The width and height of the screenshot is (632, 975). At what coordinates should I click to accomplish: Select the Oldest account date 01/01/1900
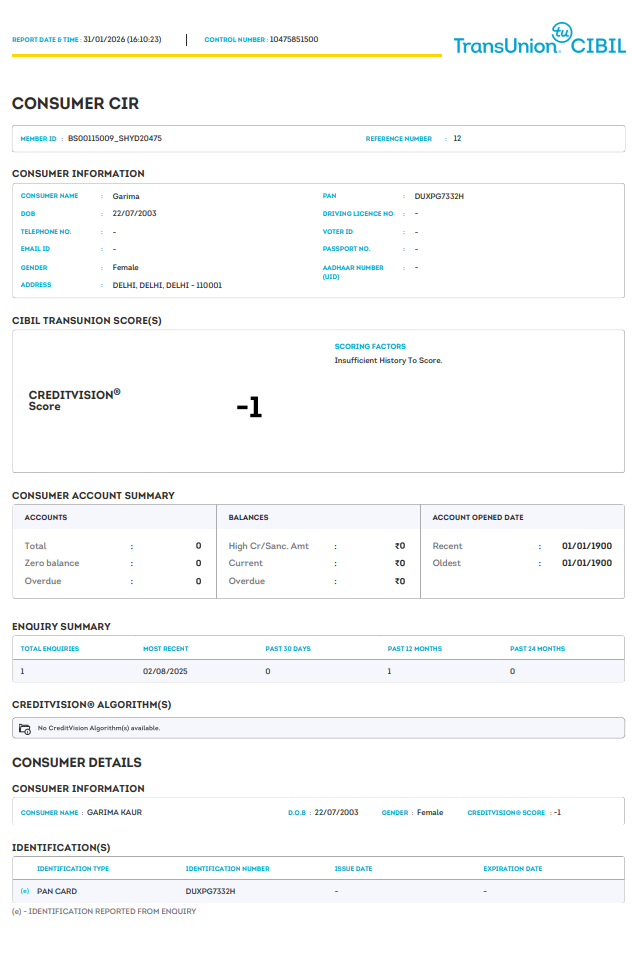587,563
